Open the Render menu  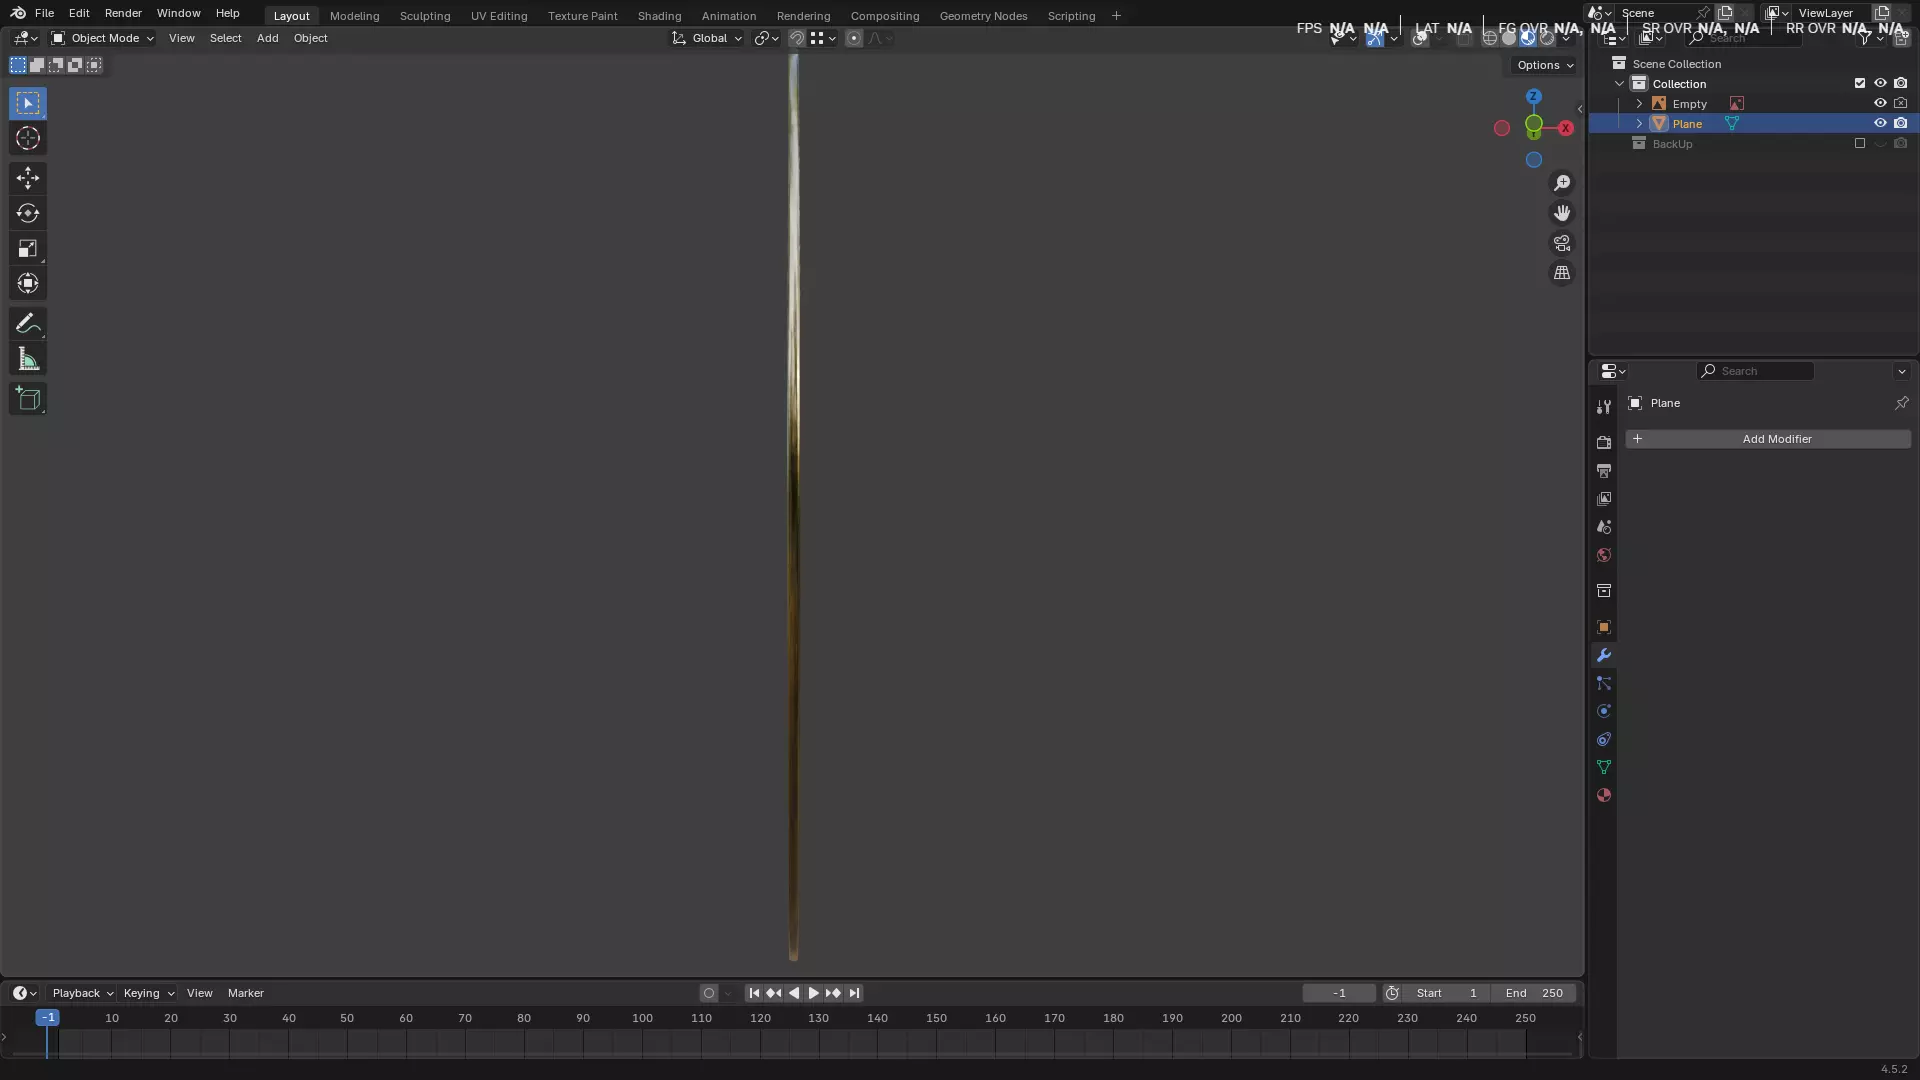point(123,13)
